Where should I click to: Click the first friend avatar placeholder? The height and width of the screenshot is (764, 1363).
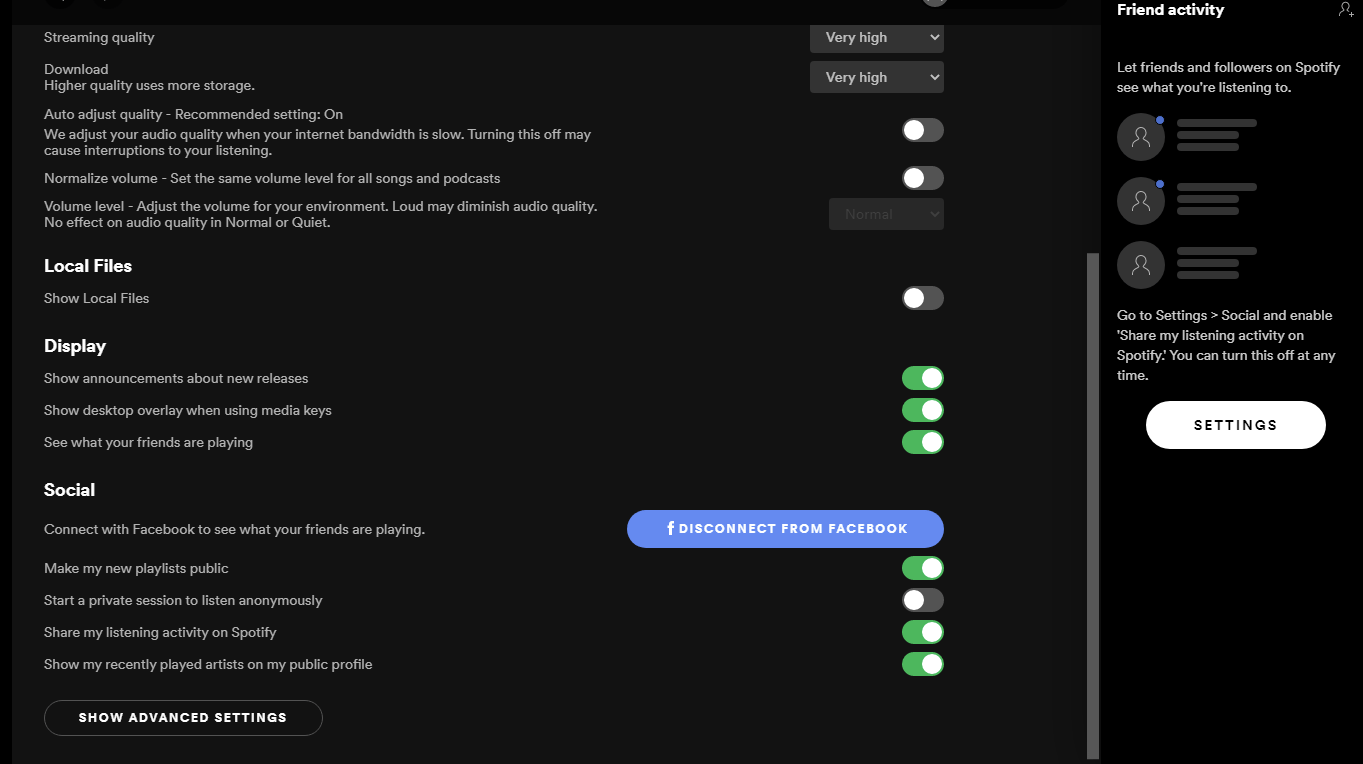[1141, 137]
